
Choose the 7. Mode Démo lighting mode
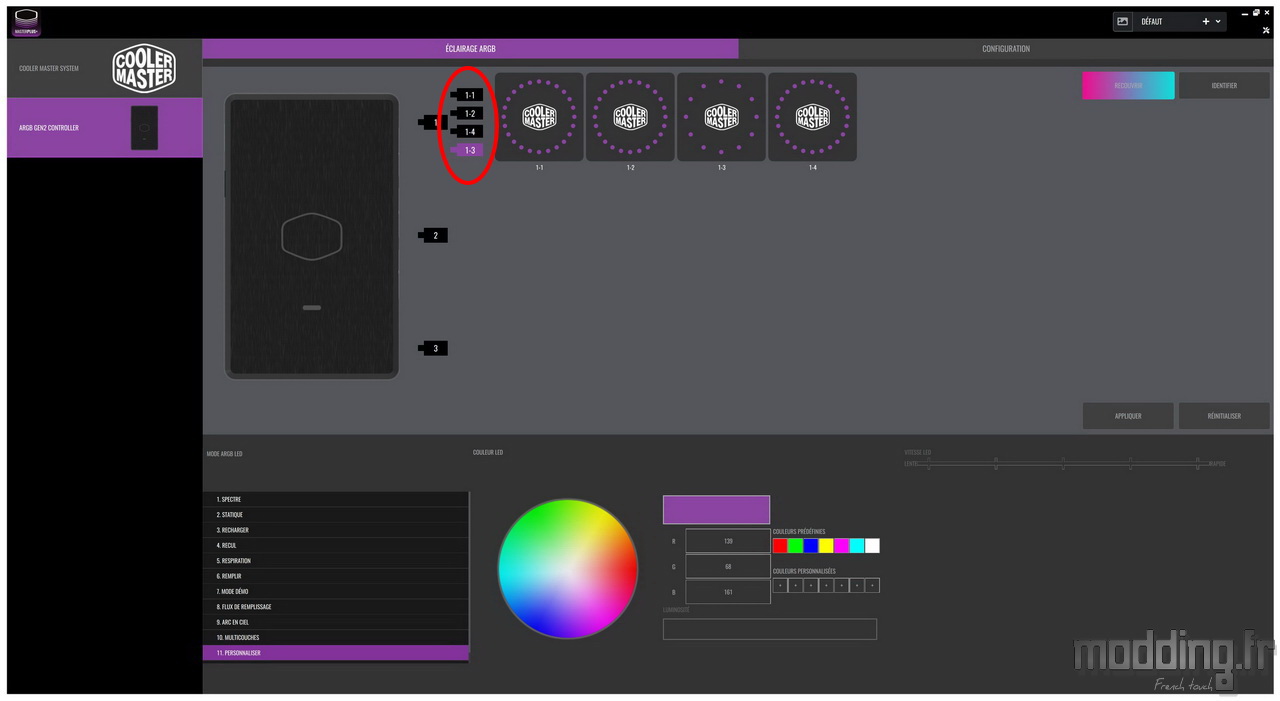pyautogui.click(x=336, y=591)
